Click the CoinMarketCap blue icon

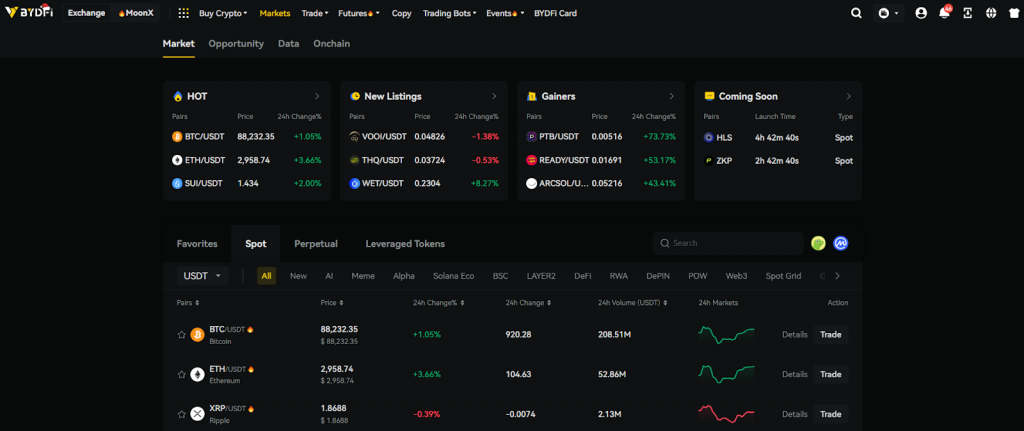[841, 243]
